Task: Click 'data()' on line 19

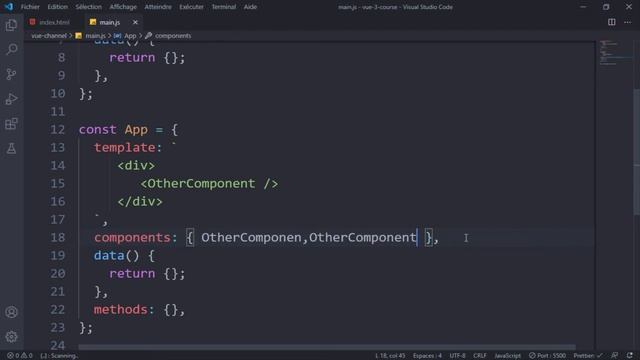Action: [117, 256]
